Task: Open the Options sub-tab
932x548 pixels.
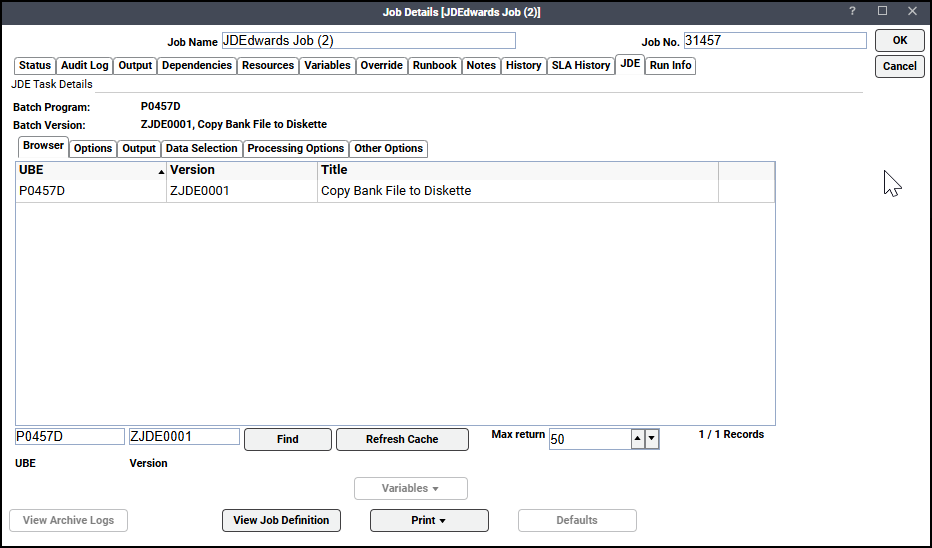Action: [93, 149]
